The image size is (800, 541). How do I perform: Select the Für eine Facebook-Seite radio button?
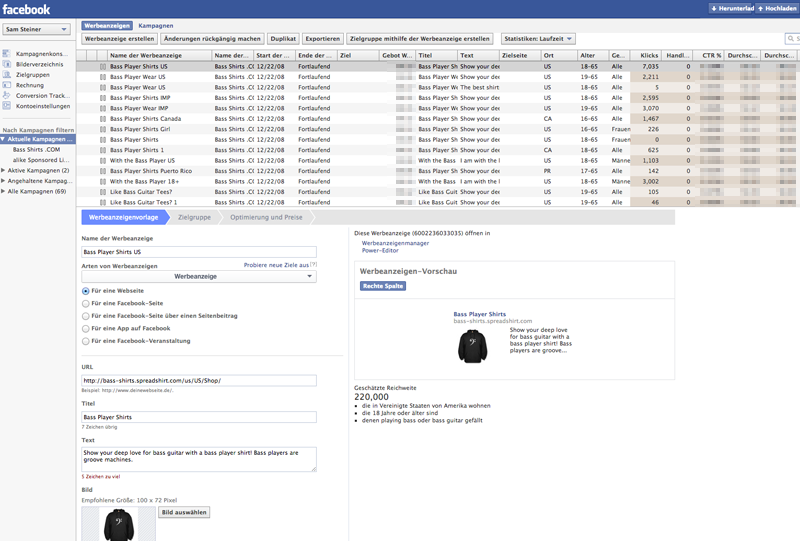click(86, 304)
